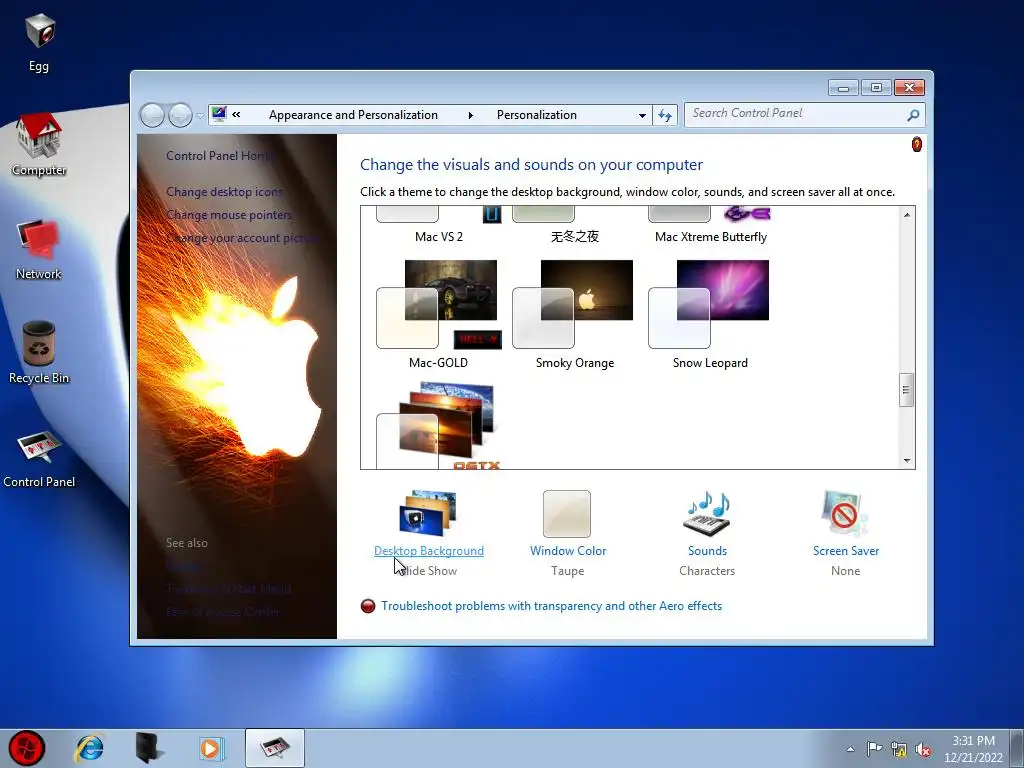The width and height of the screenshot is (1024, 768).
Task: Click the refresh button beside address bar
Action: (665, 116)
